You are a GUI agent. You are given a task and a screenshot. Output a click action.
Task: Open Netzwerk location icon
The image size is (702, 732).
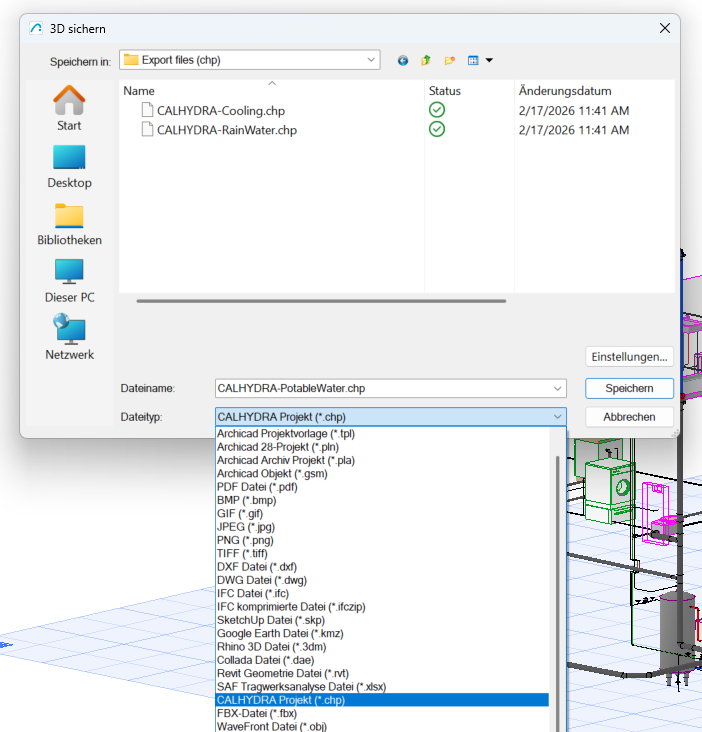[69, 337]
